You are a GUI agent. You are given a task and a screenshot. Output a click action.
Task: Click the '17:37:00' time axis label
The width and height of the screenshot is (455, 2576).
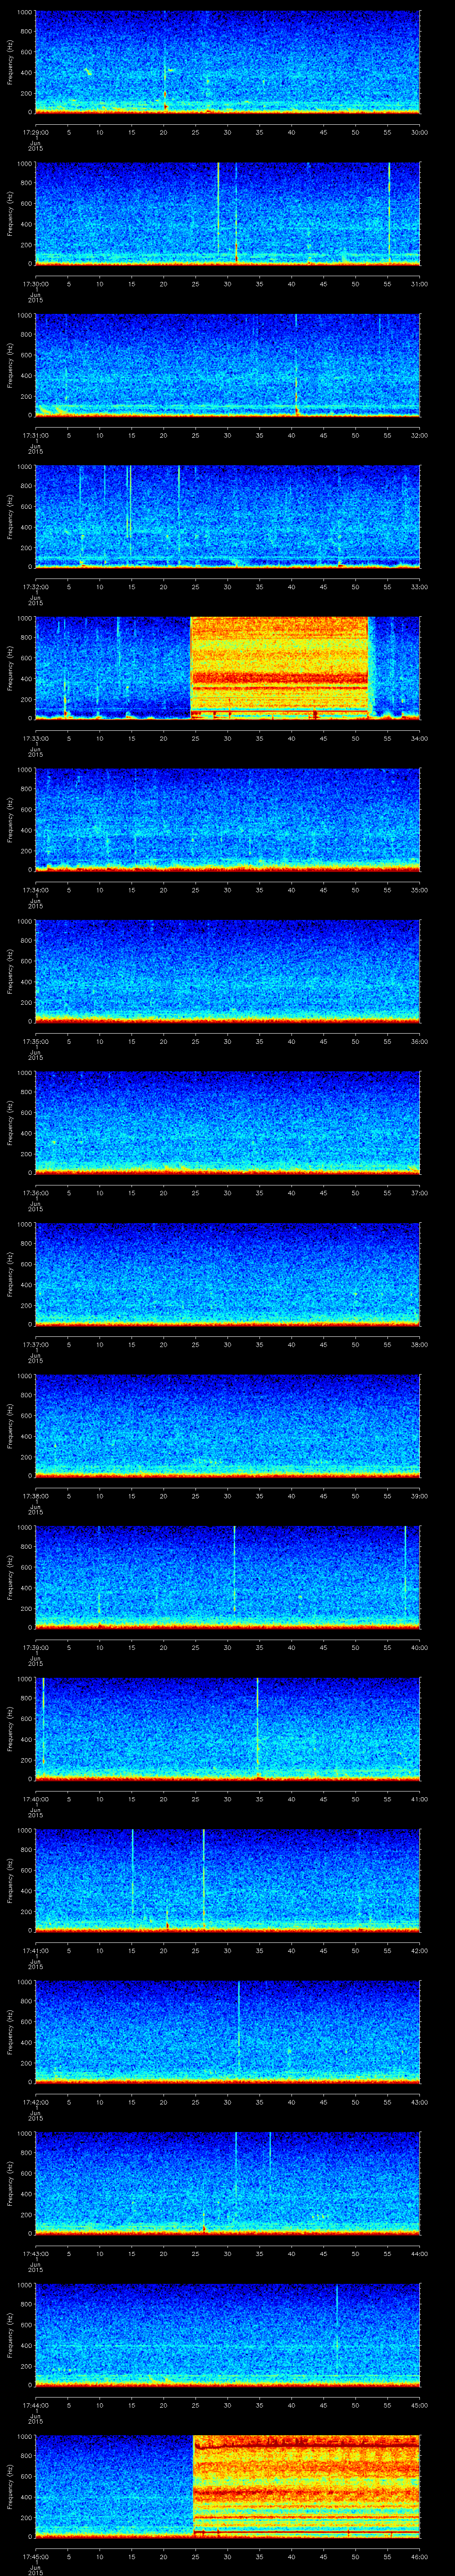tap(35, 1344)
